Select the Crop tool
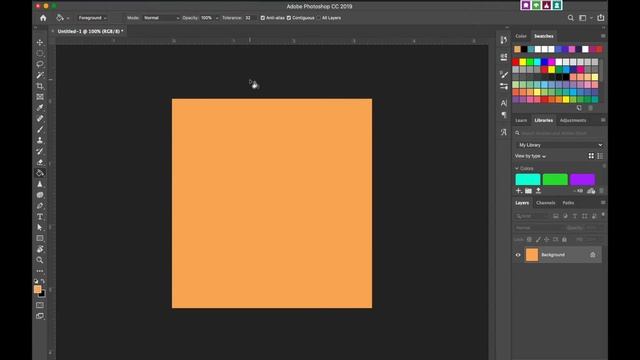 coord(40,86)
